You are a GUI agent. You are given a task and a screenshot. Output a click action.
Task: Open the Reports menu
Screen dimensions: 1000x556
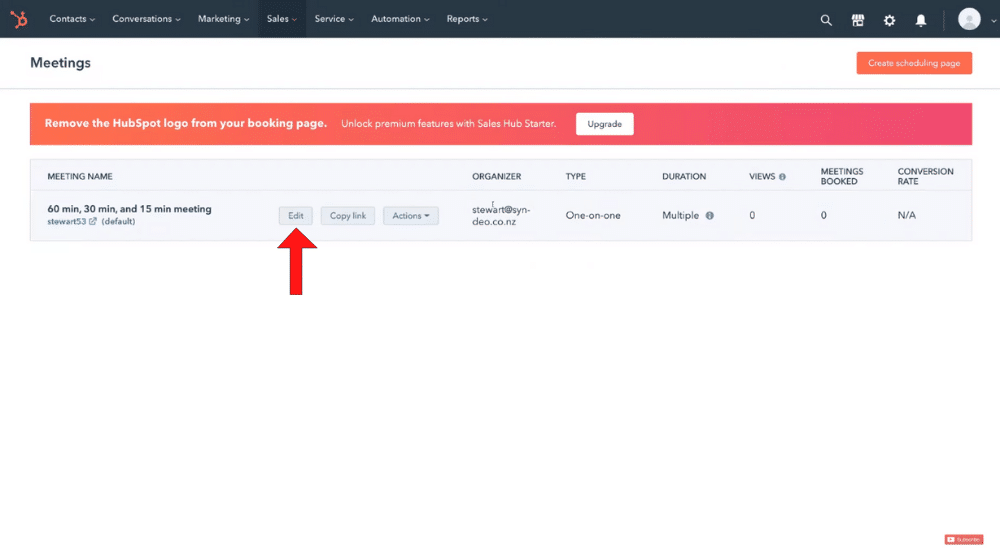467,19
